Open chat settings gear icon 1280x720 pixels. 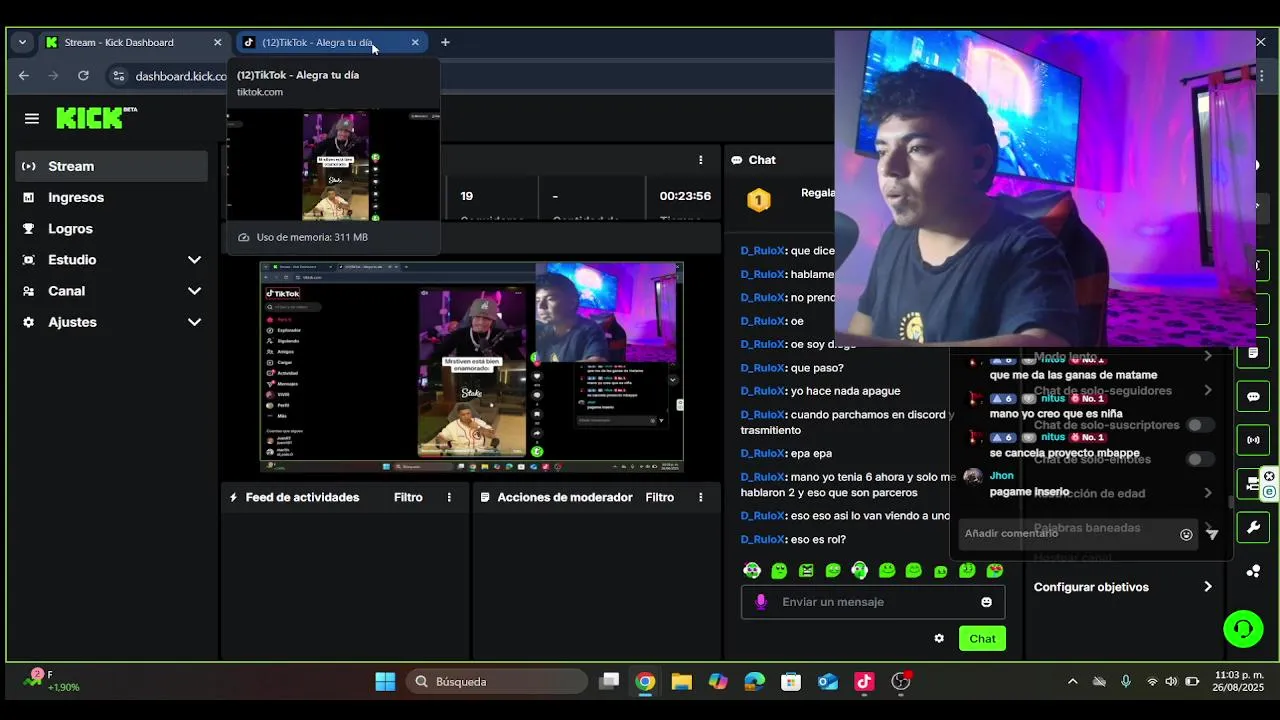[x=939, y=638]
